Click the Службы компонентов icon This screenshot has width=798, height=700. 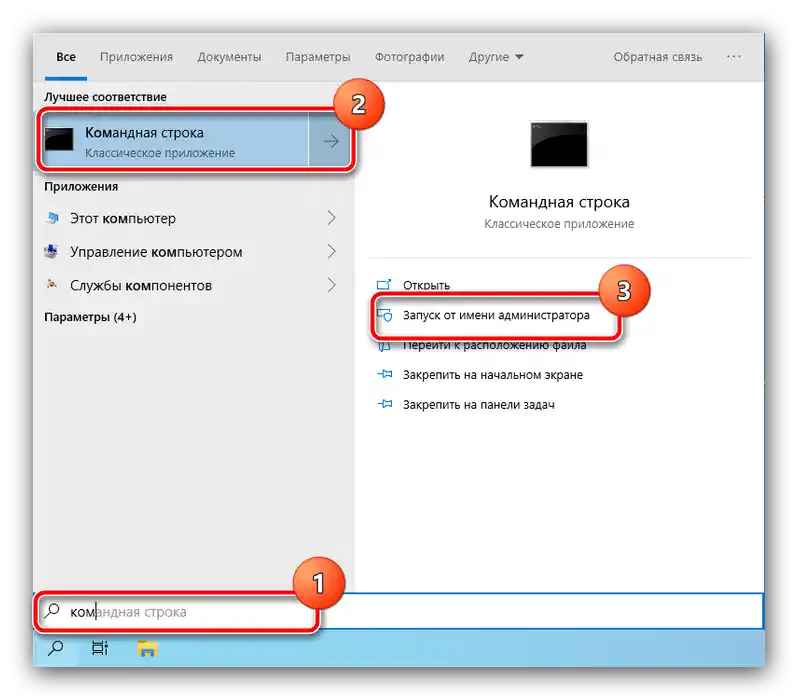tap(51, 284)
